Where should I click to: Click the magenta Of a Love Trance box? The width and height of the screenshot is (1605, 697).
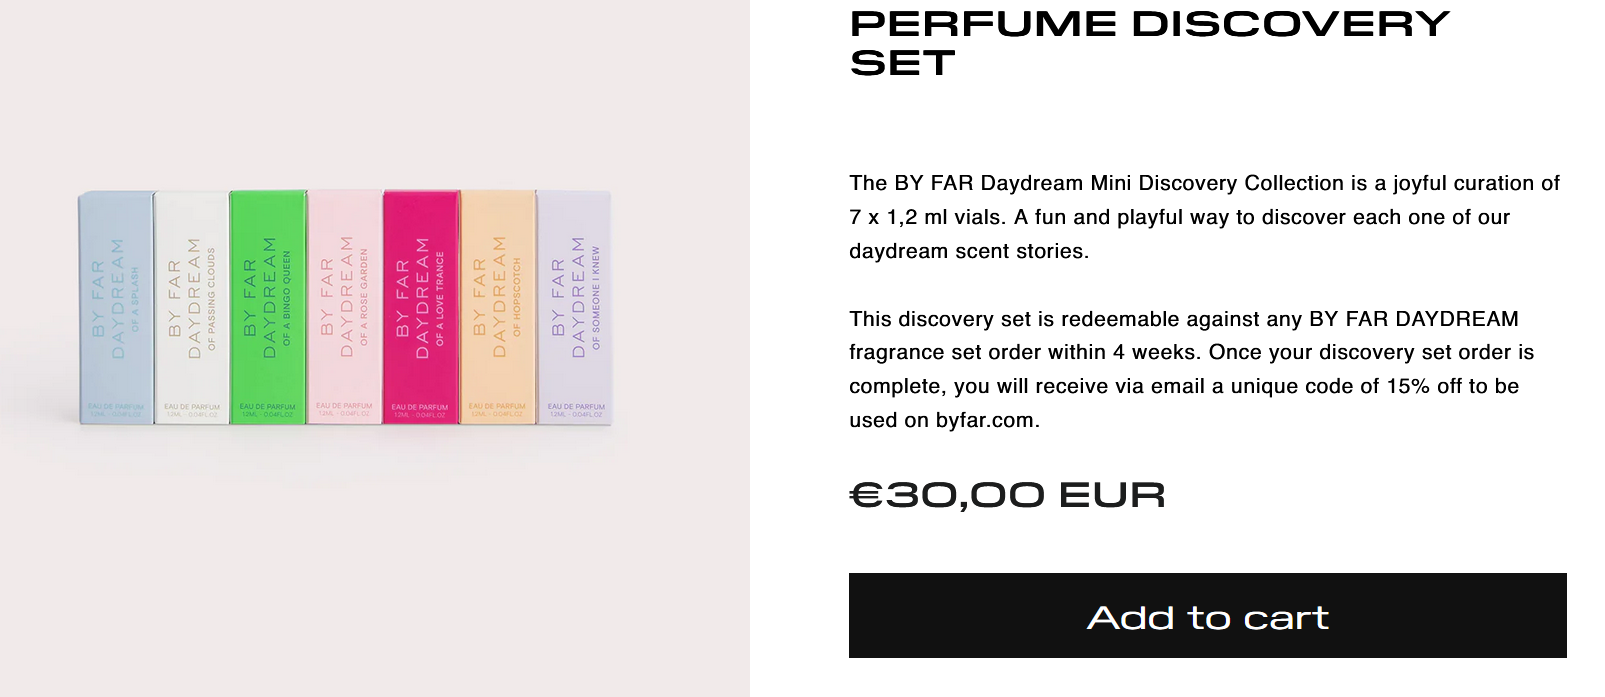(x=421, y=308)
